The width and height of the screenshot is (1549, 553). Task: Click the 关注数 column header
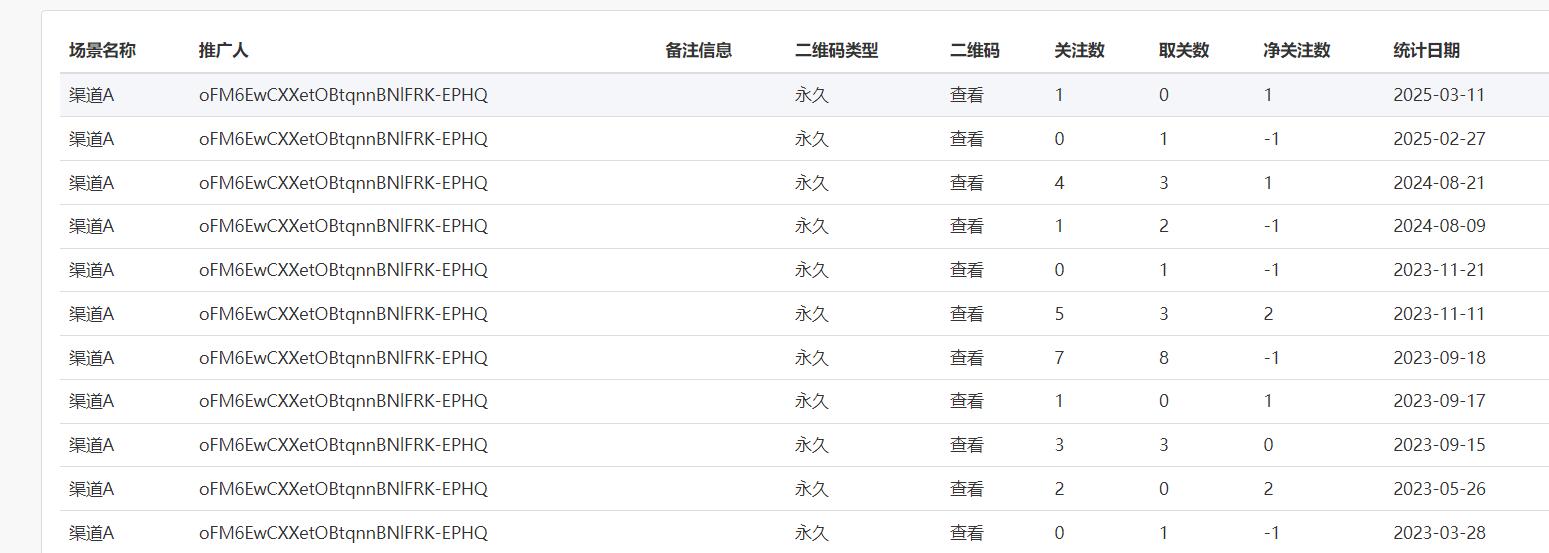point(1079,51)
